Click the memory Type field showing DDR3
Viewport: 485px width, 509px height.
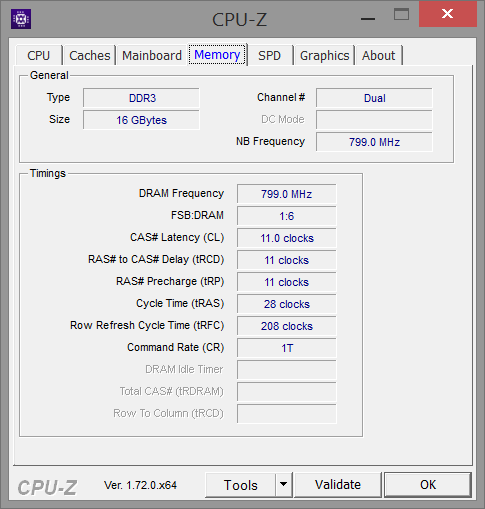point(141,98)
